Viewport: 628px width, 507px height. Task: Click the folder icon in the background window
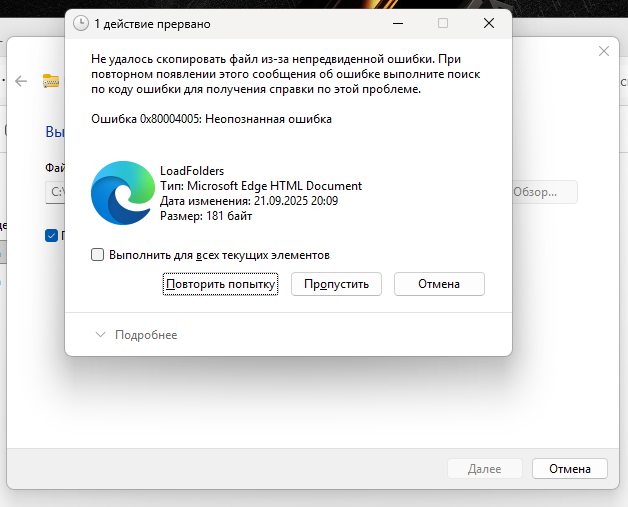(51, 82)
